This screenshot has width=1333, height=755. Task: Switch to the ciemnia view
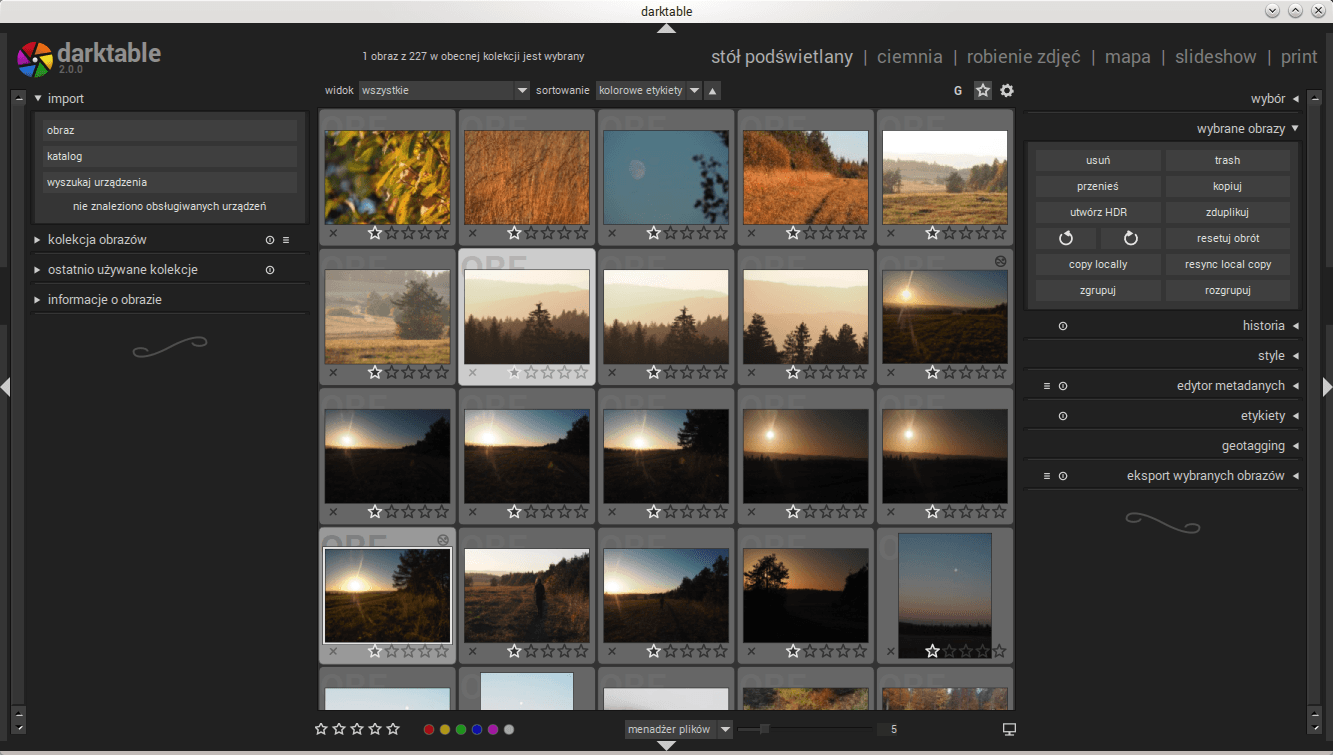[x=910, y=57]
